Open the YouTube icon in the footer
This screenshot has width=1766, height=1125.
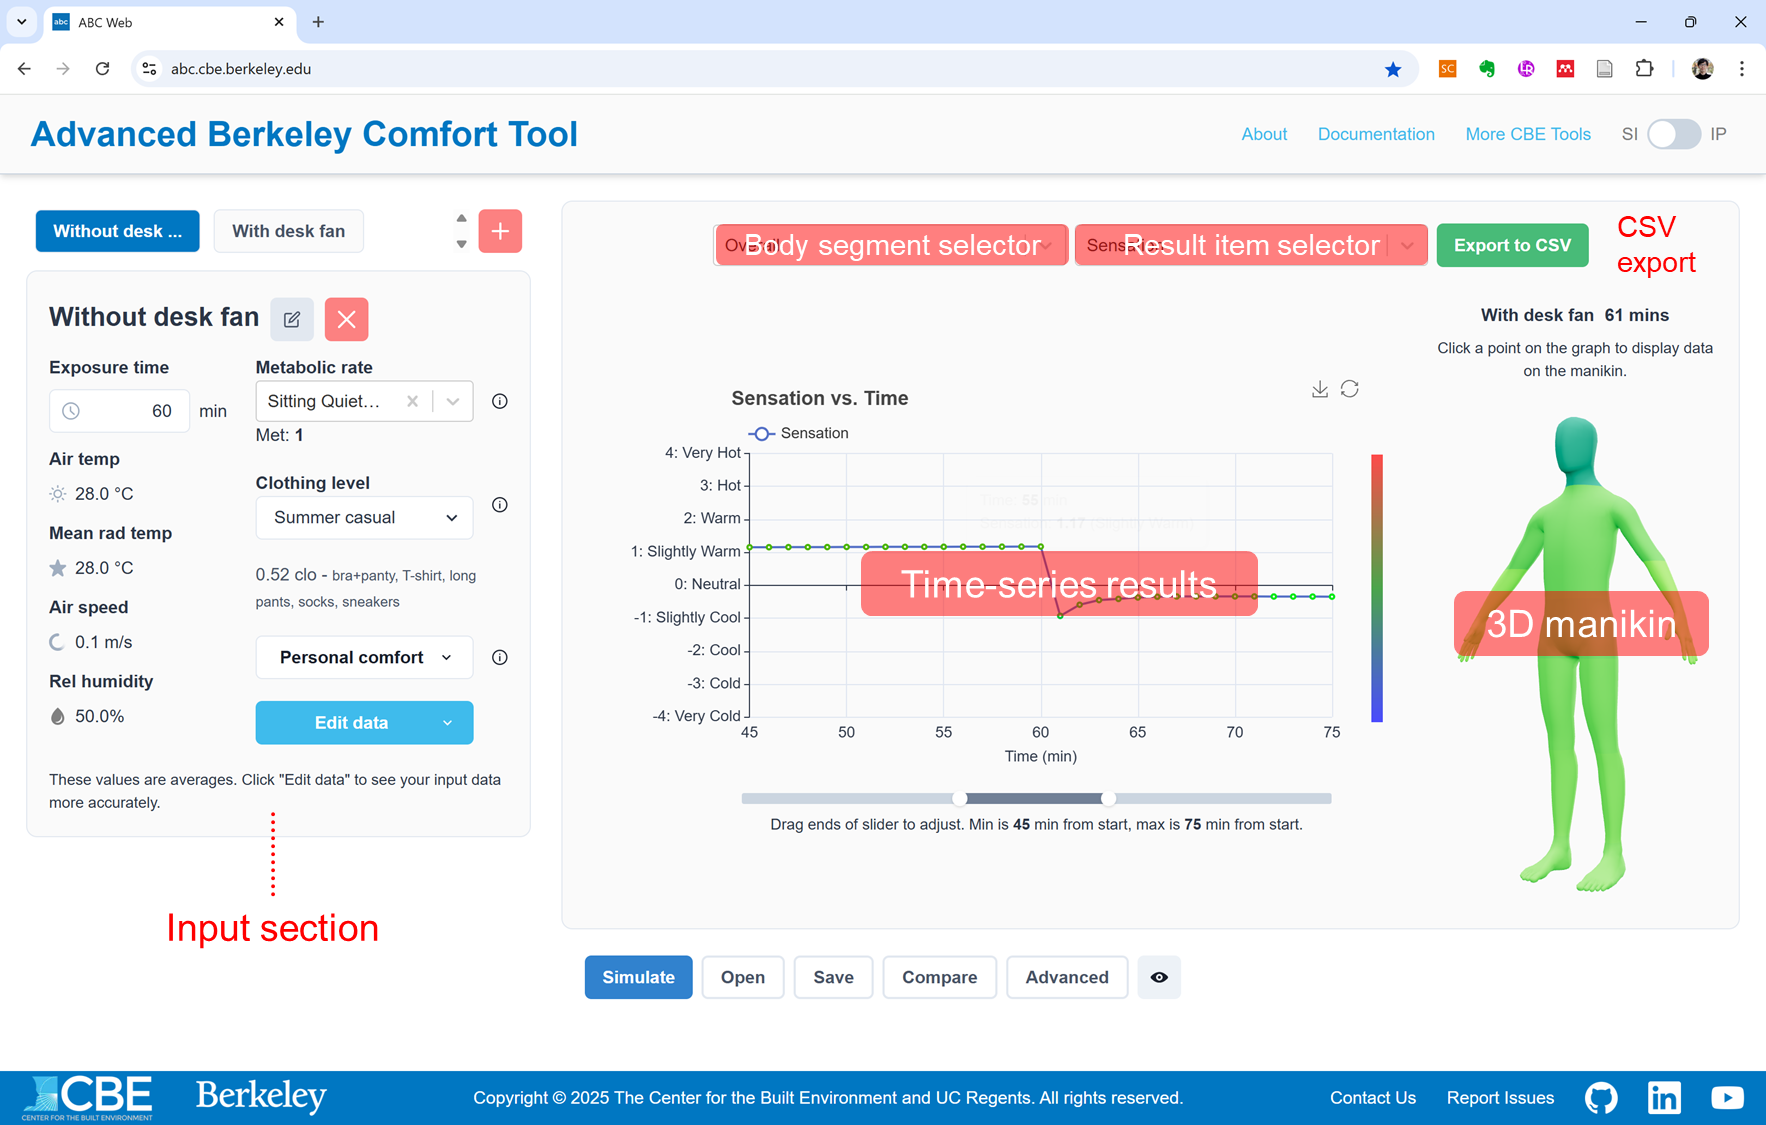tap(1726, 1097)
